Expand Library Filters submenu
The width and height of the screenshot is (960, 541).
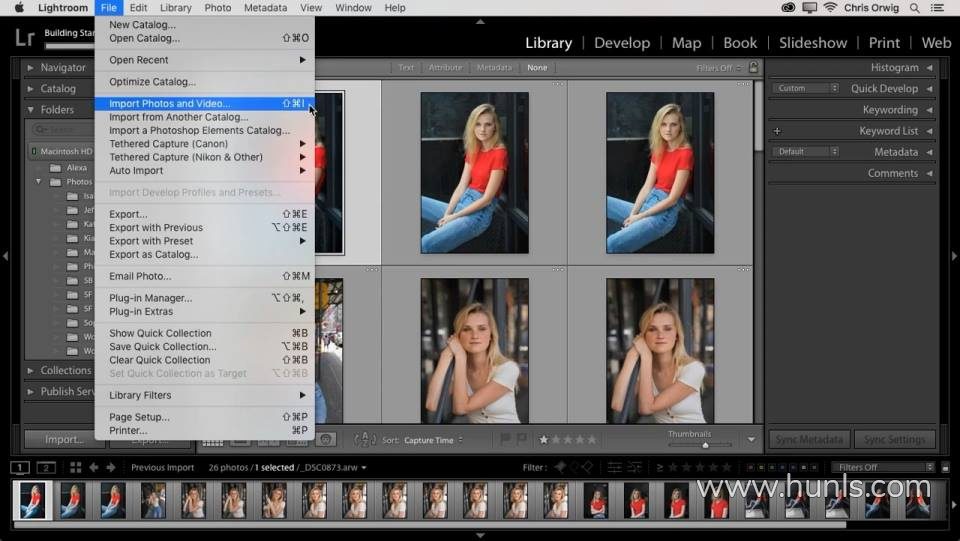tap(204, 395)
